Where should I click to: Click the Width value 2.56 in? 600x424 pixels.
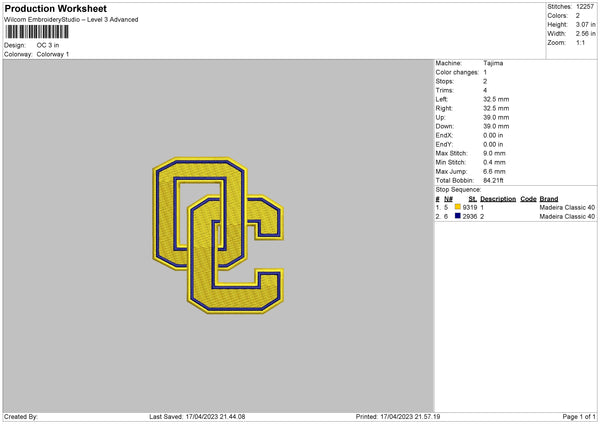[585, 34]
